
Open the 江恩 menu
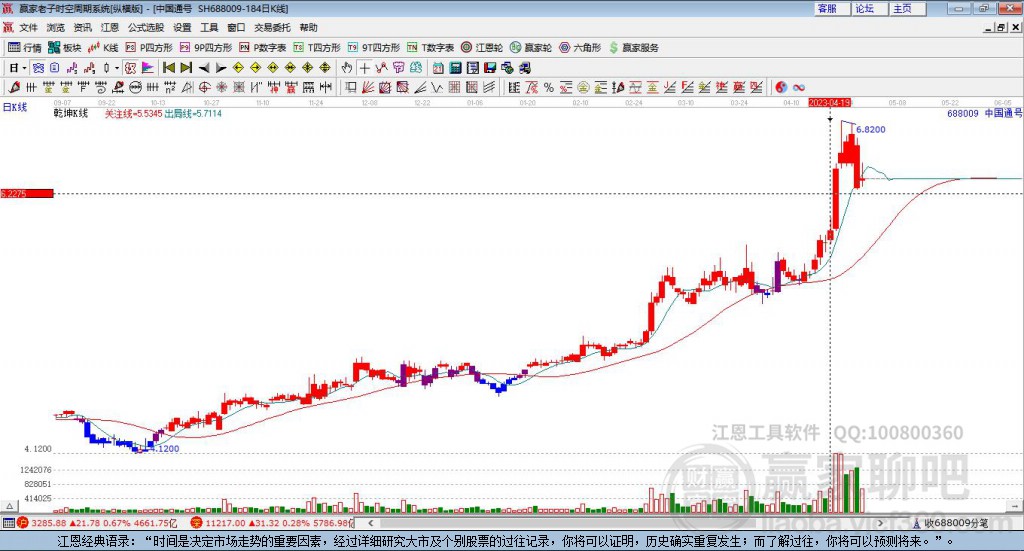tap(110, 27)
